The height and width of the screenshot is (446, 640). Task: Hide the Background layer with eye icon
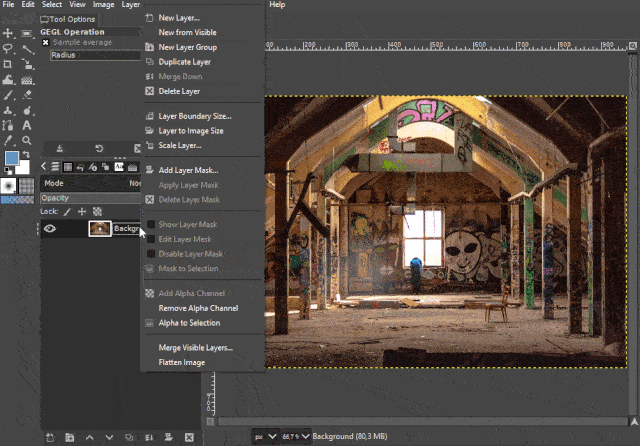pyautogui.click(x=50, y=229)
